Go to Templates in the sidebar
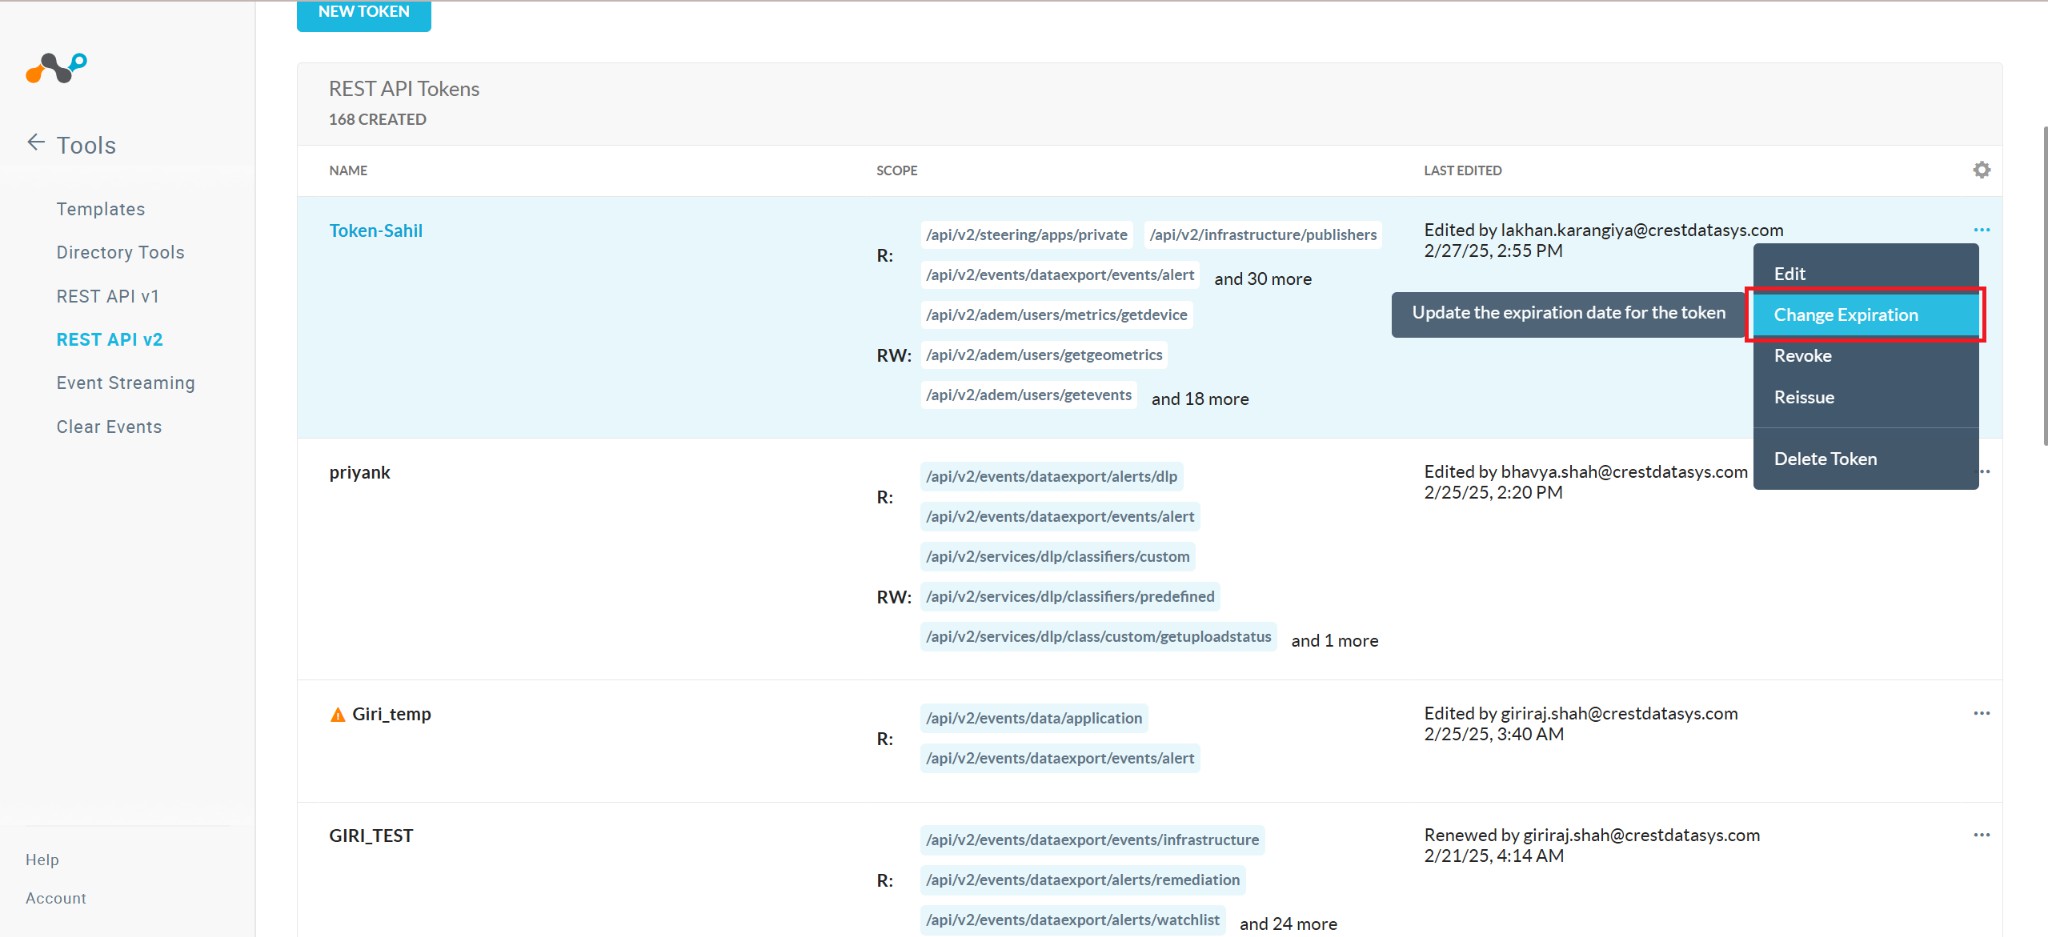Image resolution: width=2048 pixels, height=937 pixels. 100,209
